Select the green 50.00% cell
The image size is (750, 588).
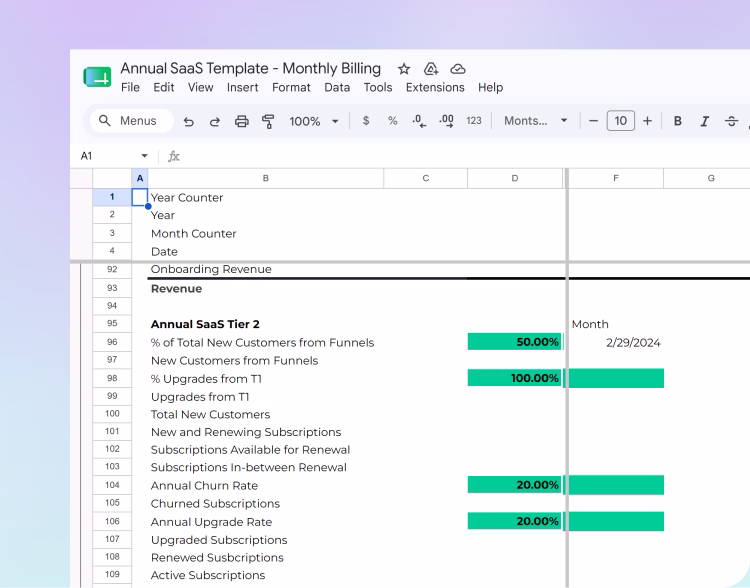[x=515, y=342]
